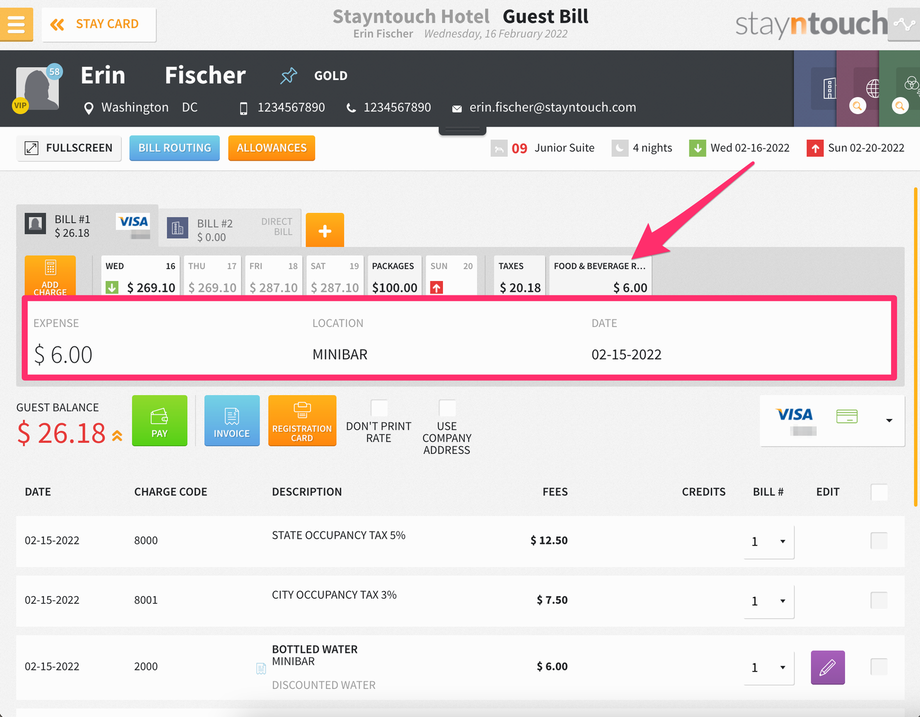This screenshot has width=920, height=717.
Task: Click the guest email envelope icon
Action: (x=456, y=109)
